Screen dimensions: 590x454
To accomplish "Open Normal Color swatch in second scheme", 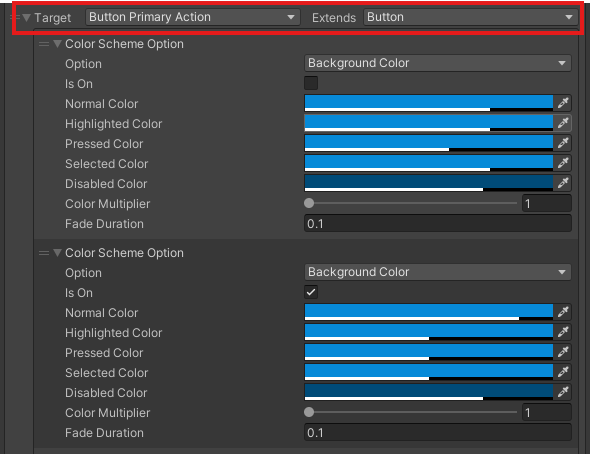I will (x=429, y=312).
